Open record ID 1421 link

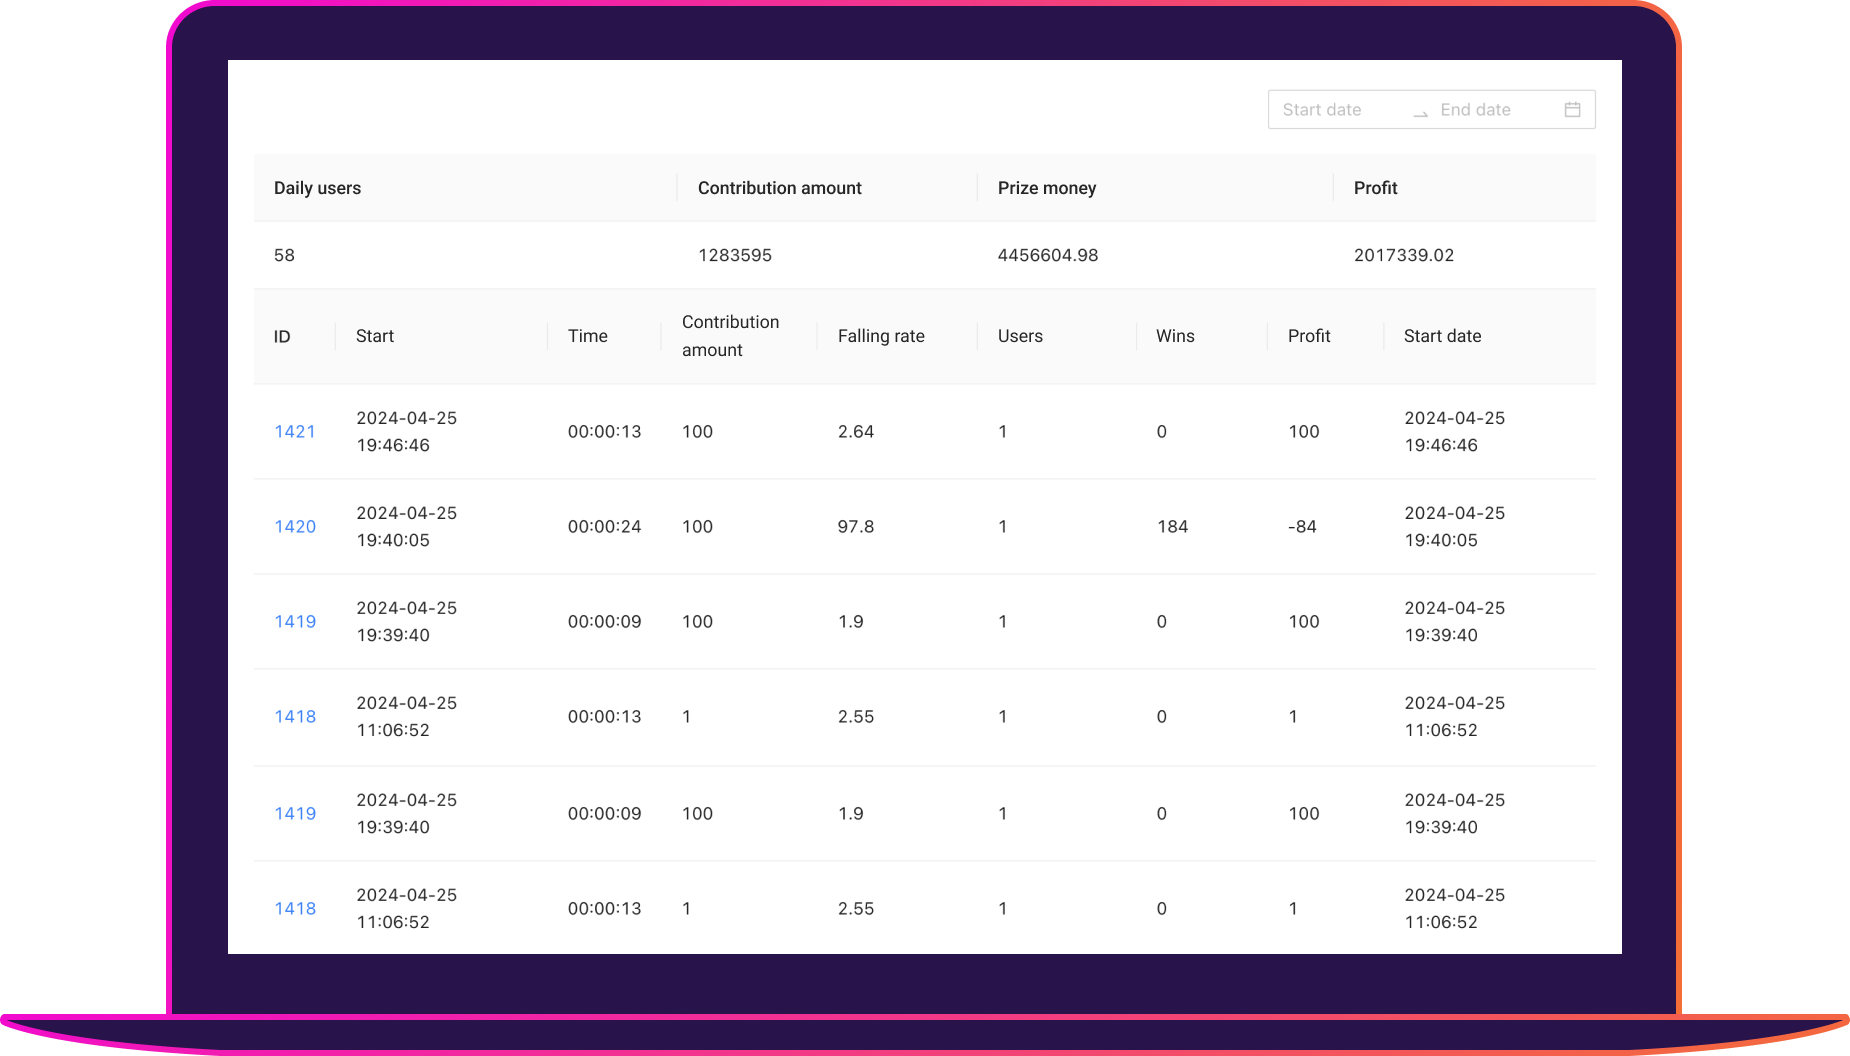pyautogui.click(x=295, y=432)
